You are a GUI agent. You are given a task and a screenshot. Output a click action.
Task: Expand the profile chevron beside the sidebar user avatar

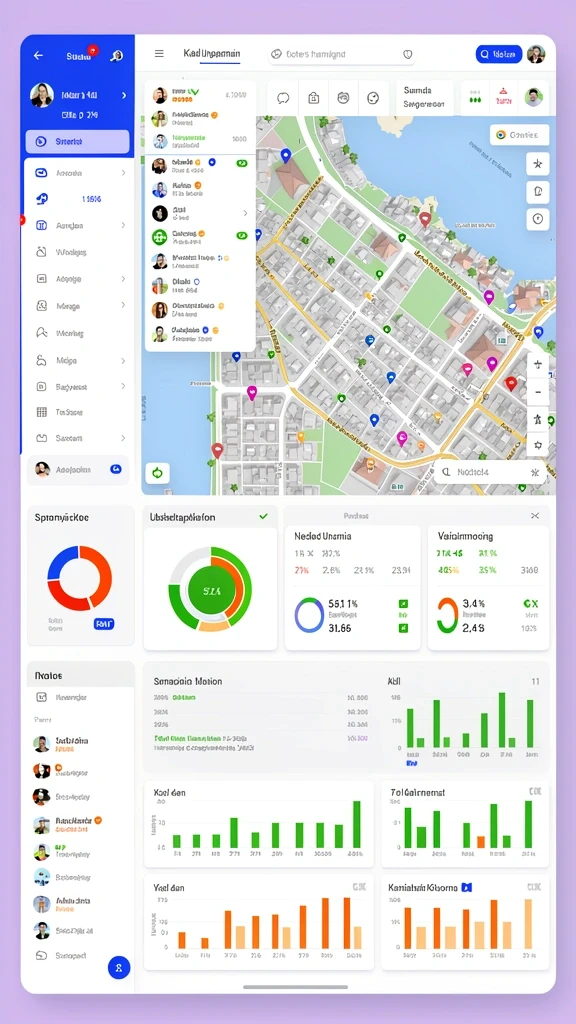point(124,95)
